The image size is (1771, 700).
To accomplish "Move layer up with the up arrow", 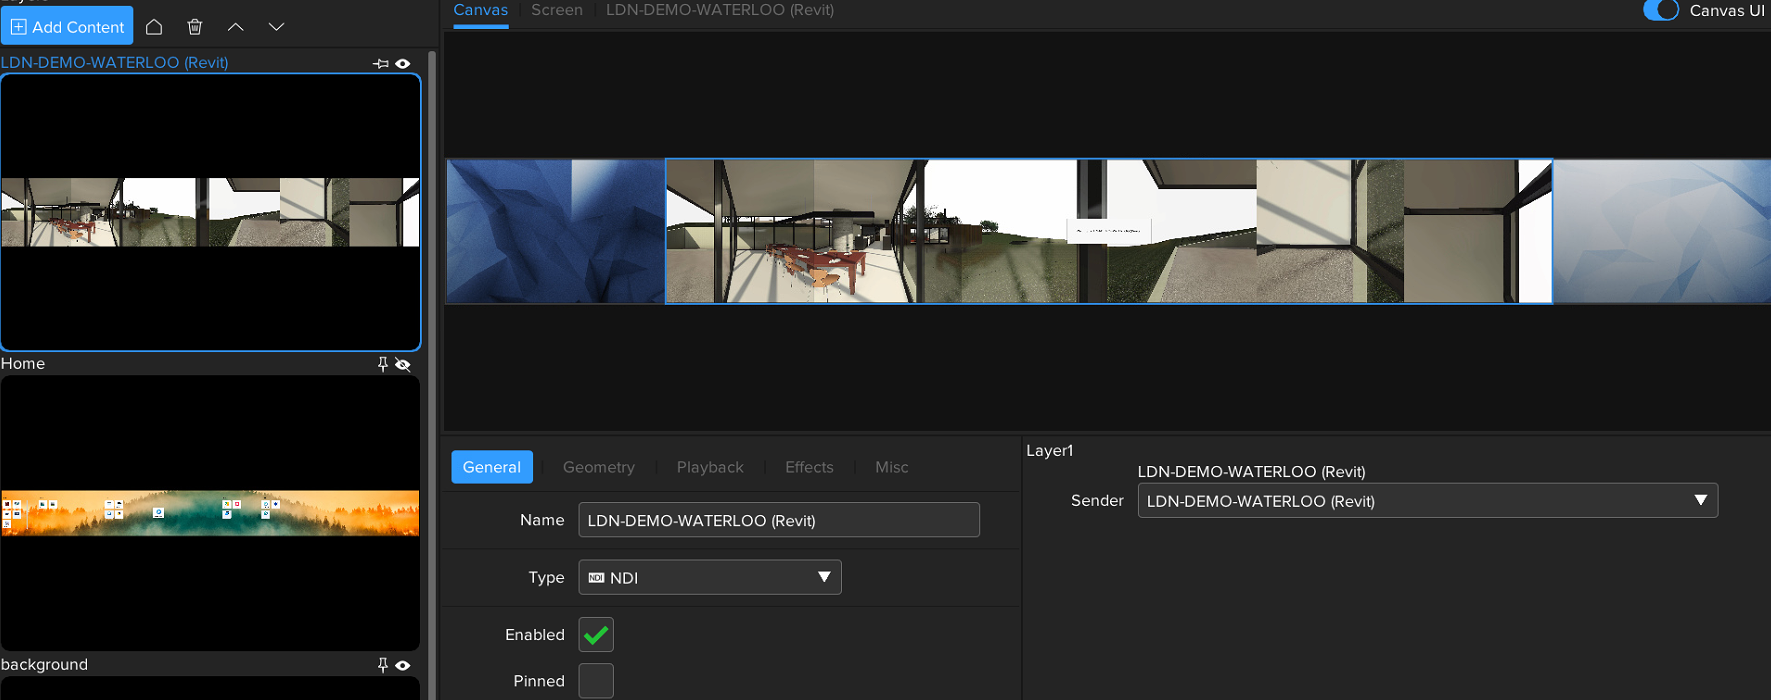I will (236, 27).
